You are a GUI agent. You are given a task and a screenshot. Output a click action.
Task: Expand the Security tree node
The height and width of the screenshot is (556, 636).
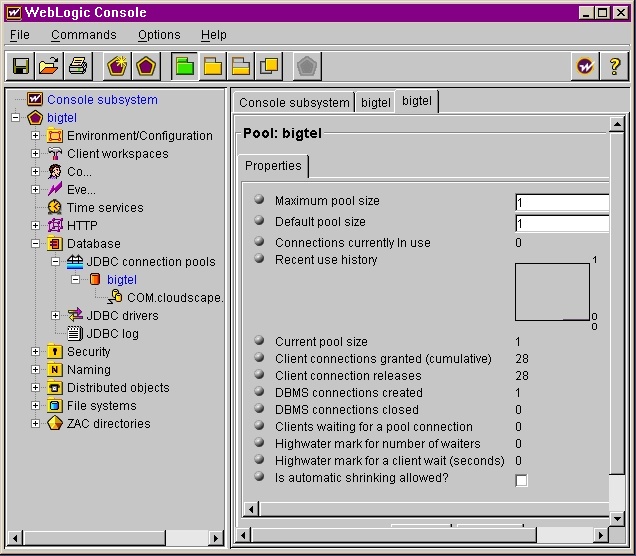35,351
